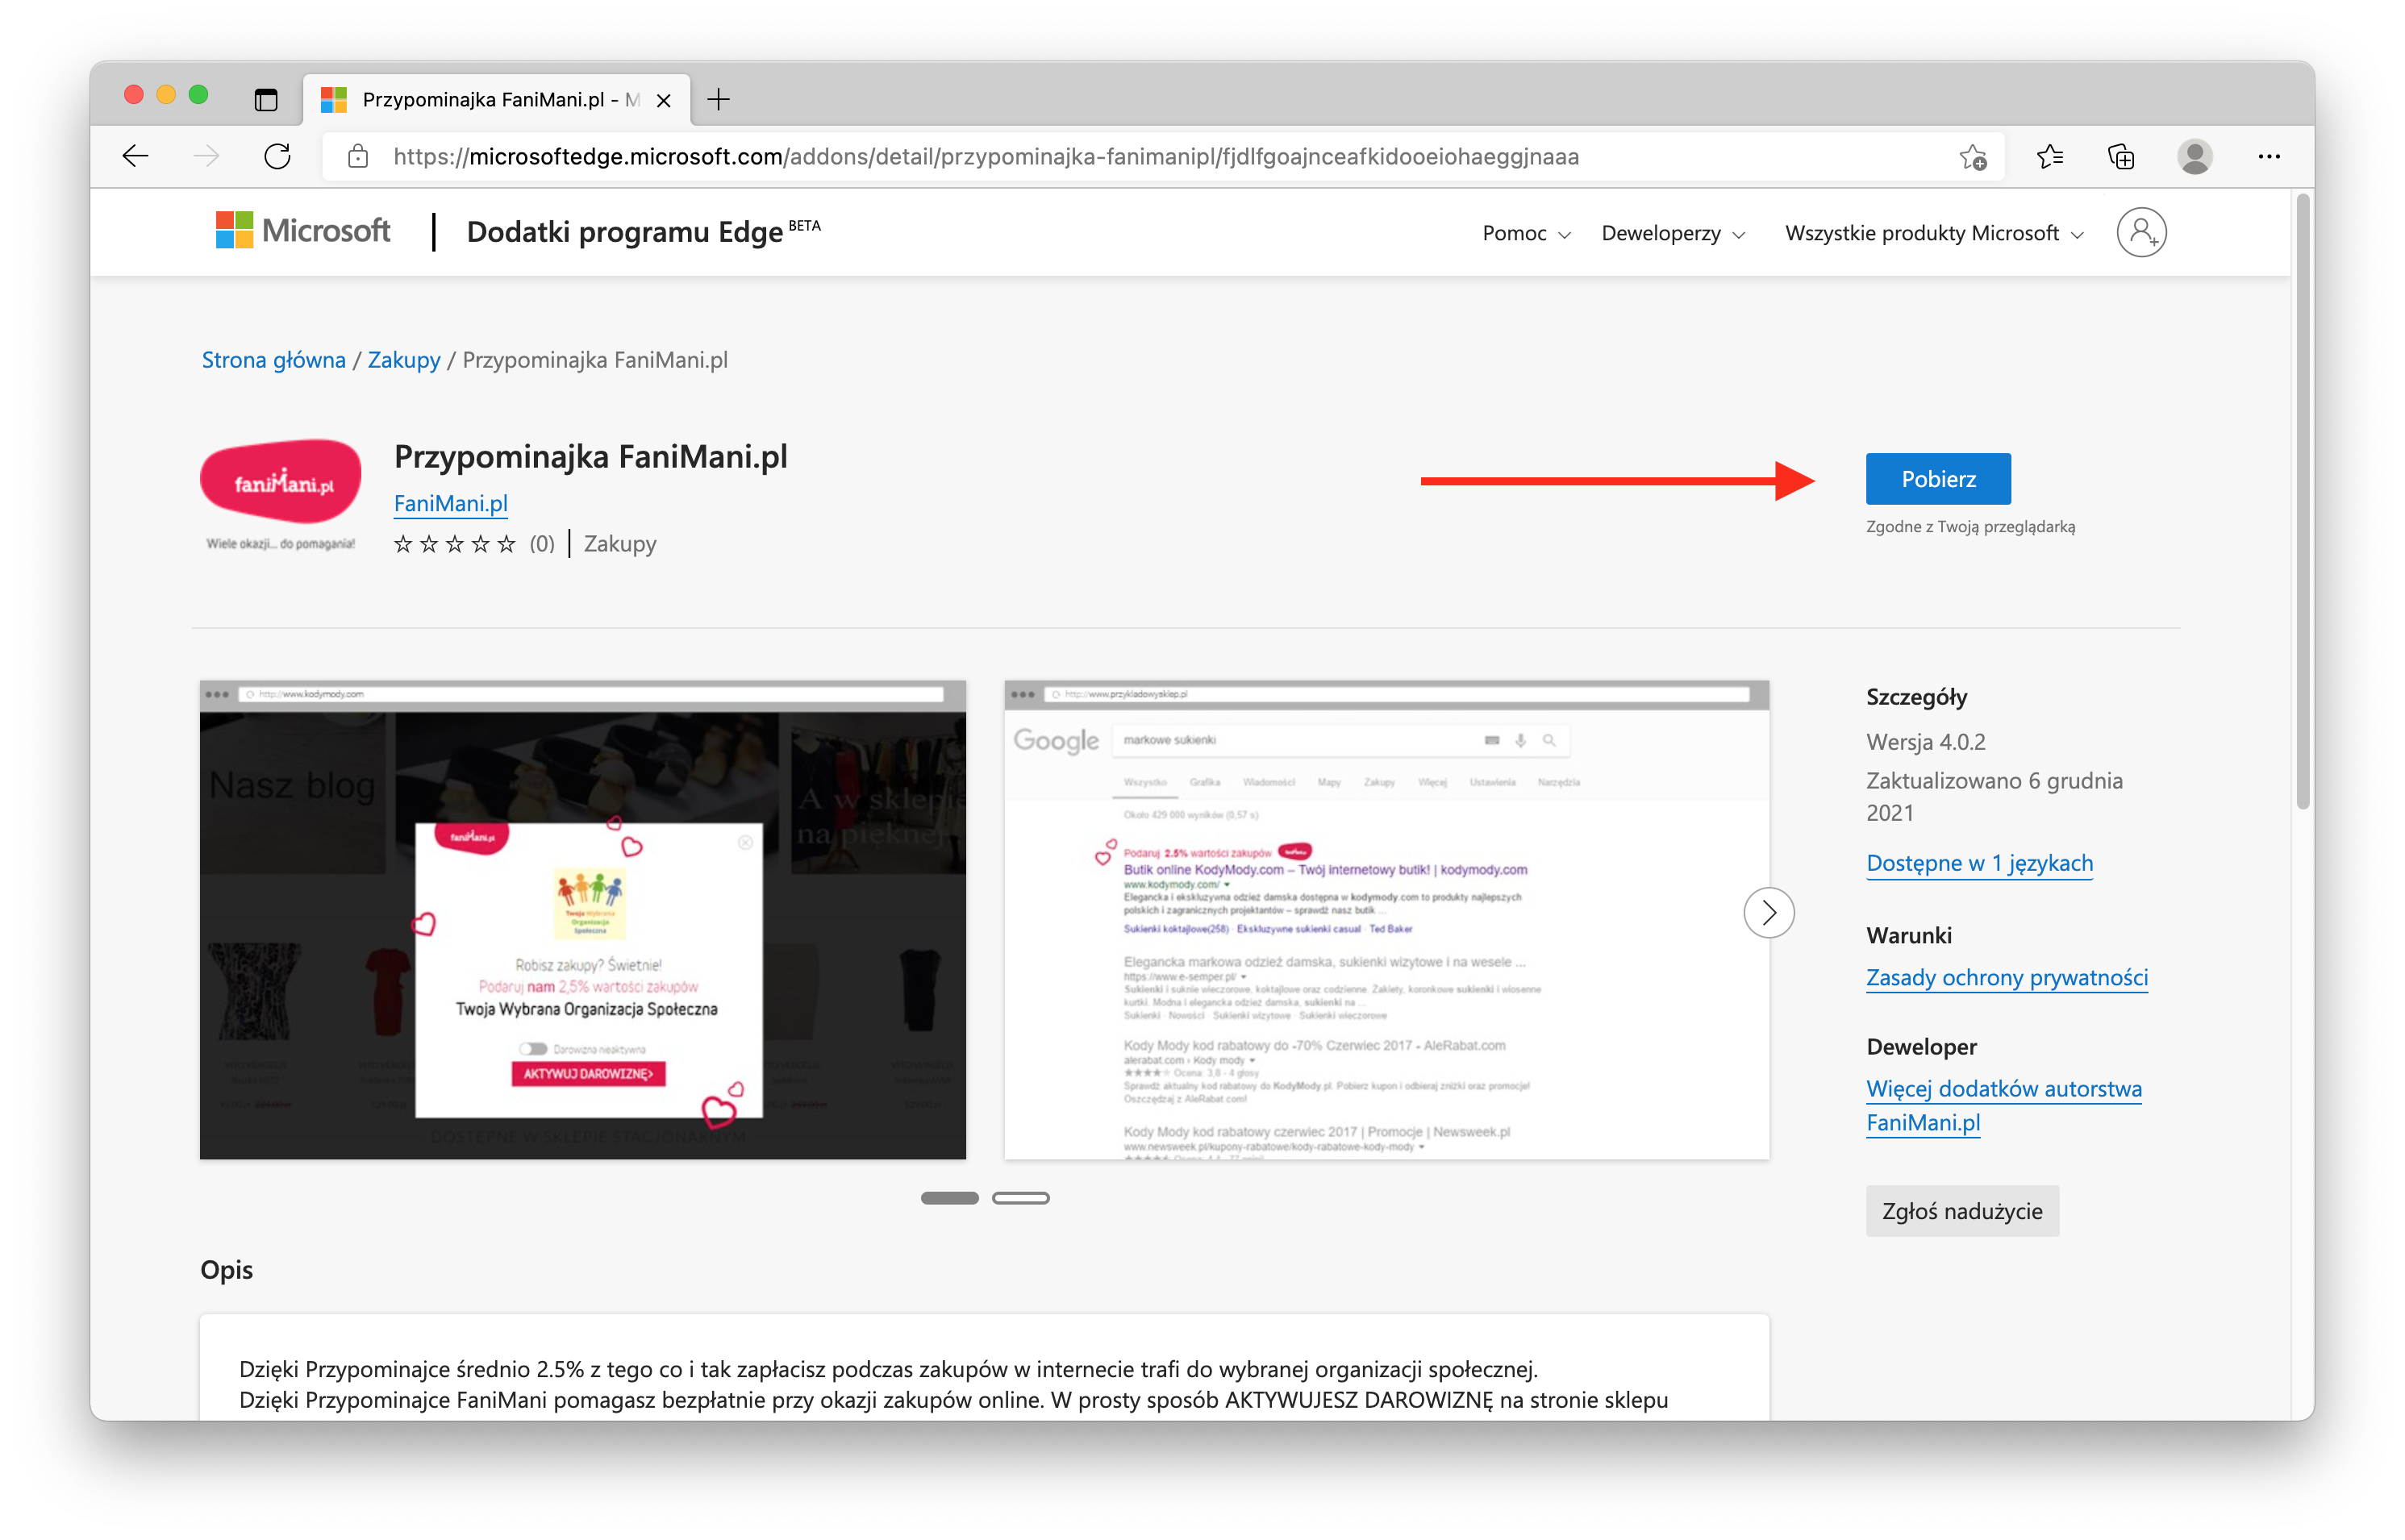This screenshot has height=1540, width=2405.
Task: Follow the Zakupy breadcrumb link
Action: click(403, 360)
